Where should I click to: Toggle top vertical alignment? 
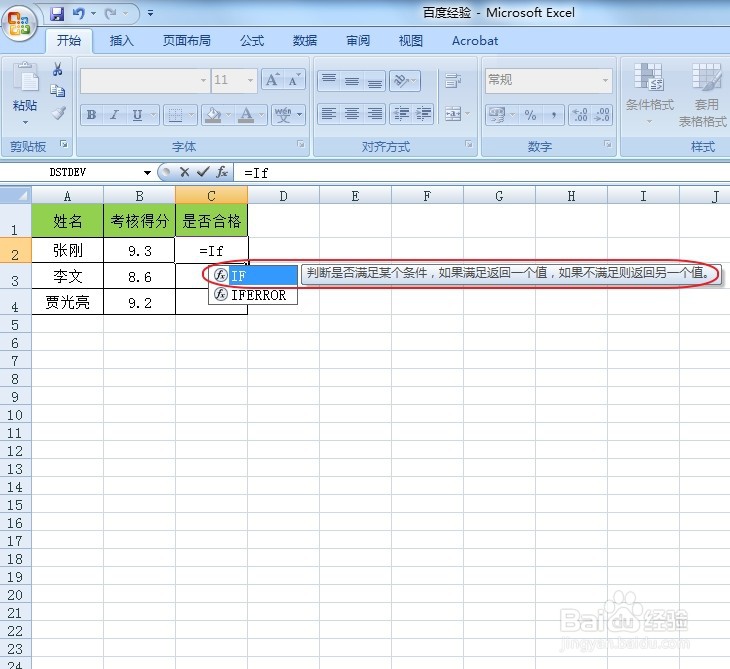click(x=329, y=81)
